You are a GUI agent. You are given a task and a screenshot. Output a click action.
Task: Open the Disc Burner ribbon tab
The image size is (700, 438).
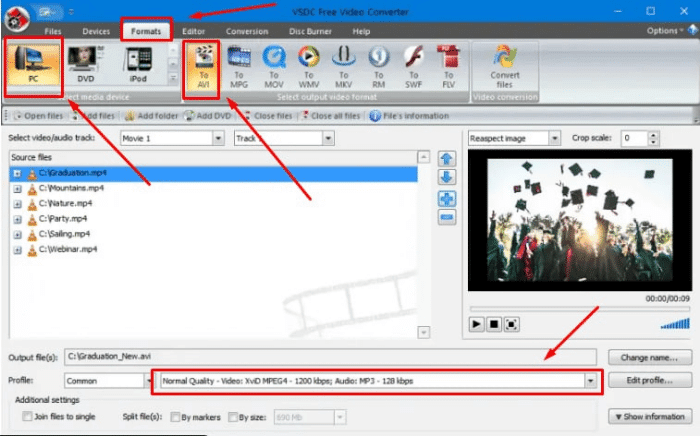tap(310, 31)
